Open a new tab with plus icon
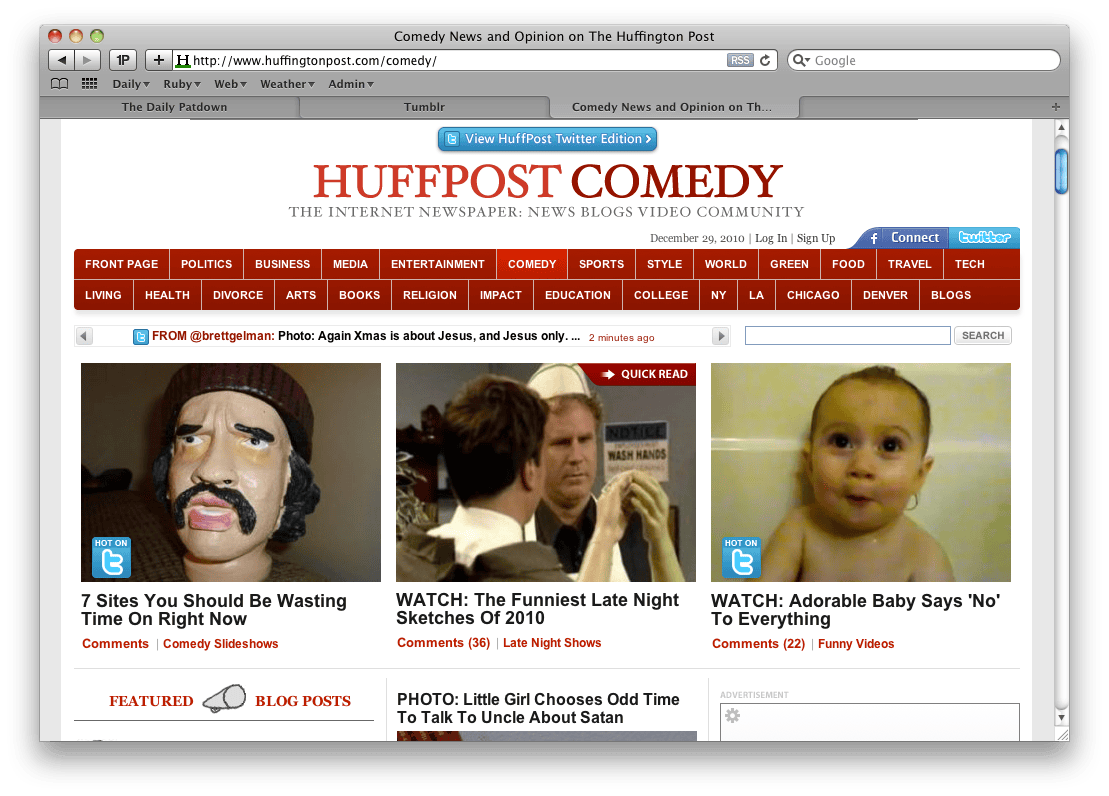Viewport: 1109px width, 796px height. point(1055,107)
